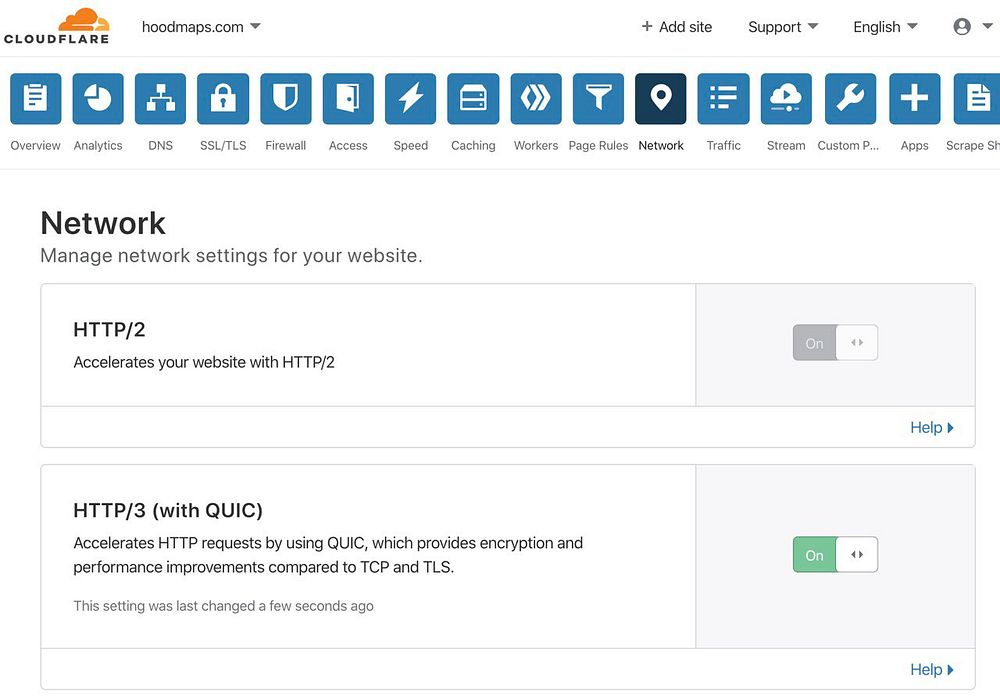Open the hoodmaps.com site dropdown
Image resolution: width=1000 pixels, height=698 pixels.
(x=201, y=27)
